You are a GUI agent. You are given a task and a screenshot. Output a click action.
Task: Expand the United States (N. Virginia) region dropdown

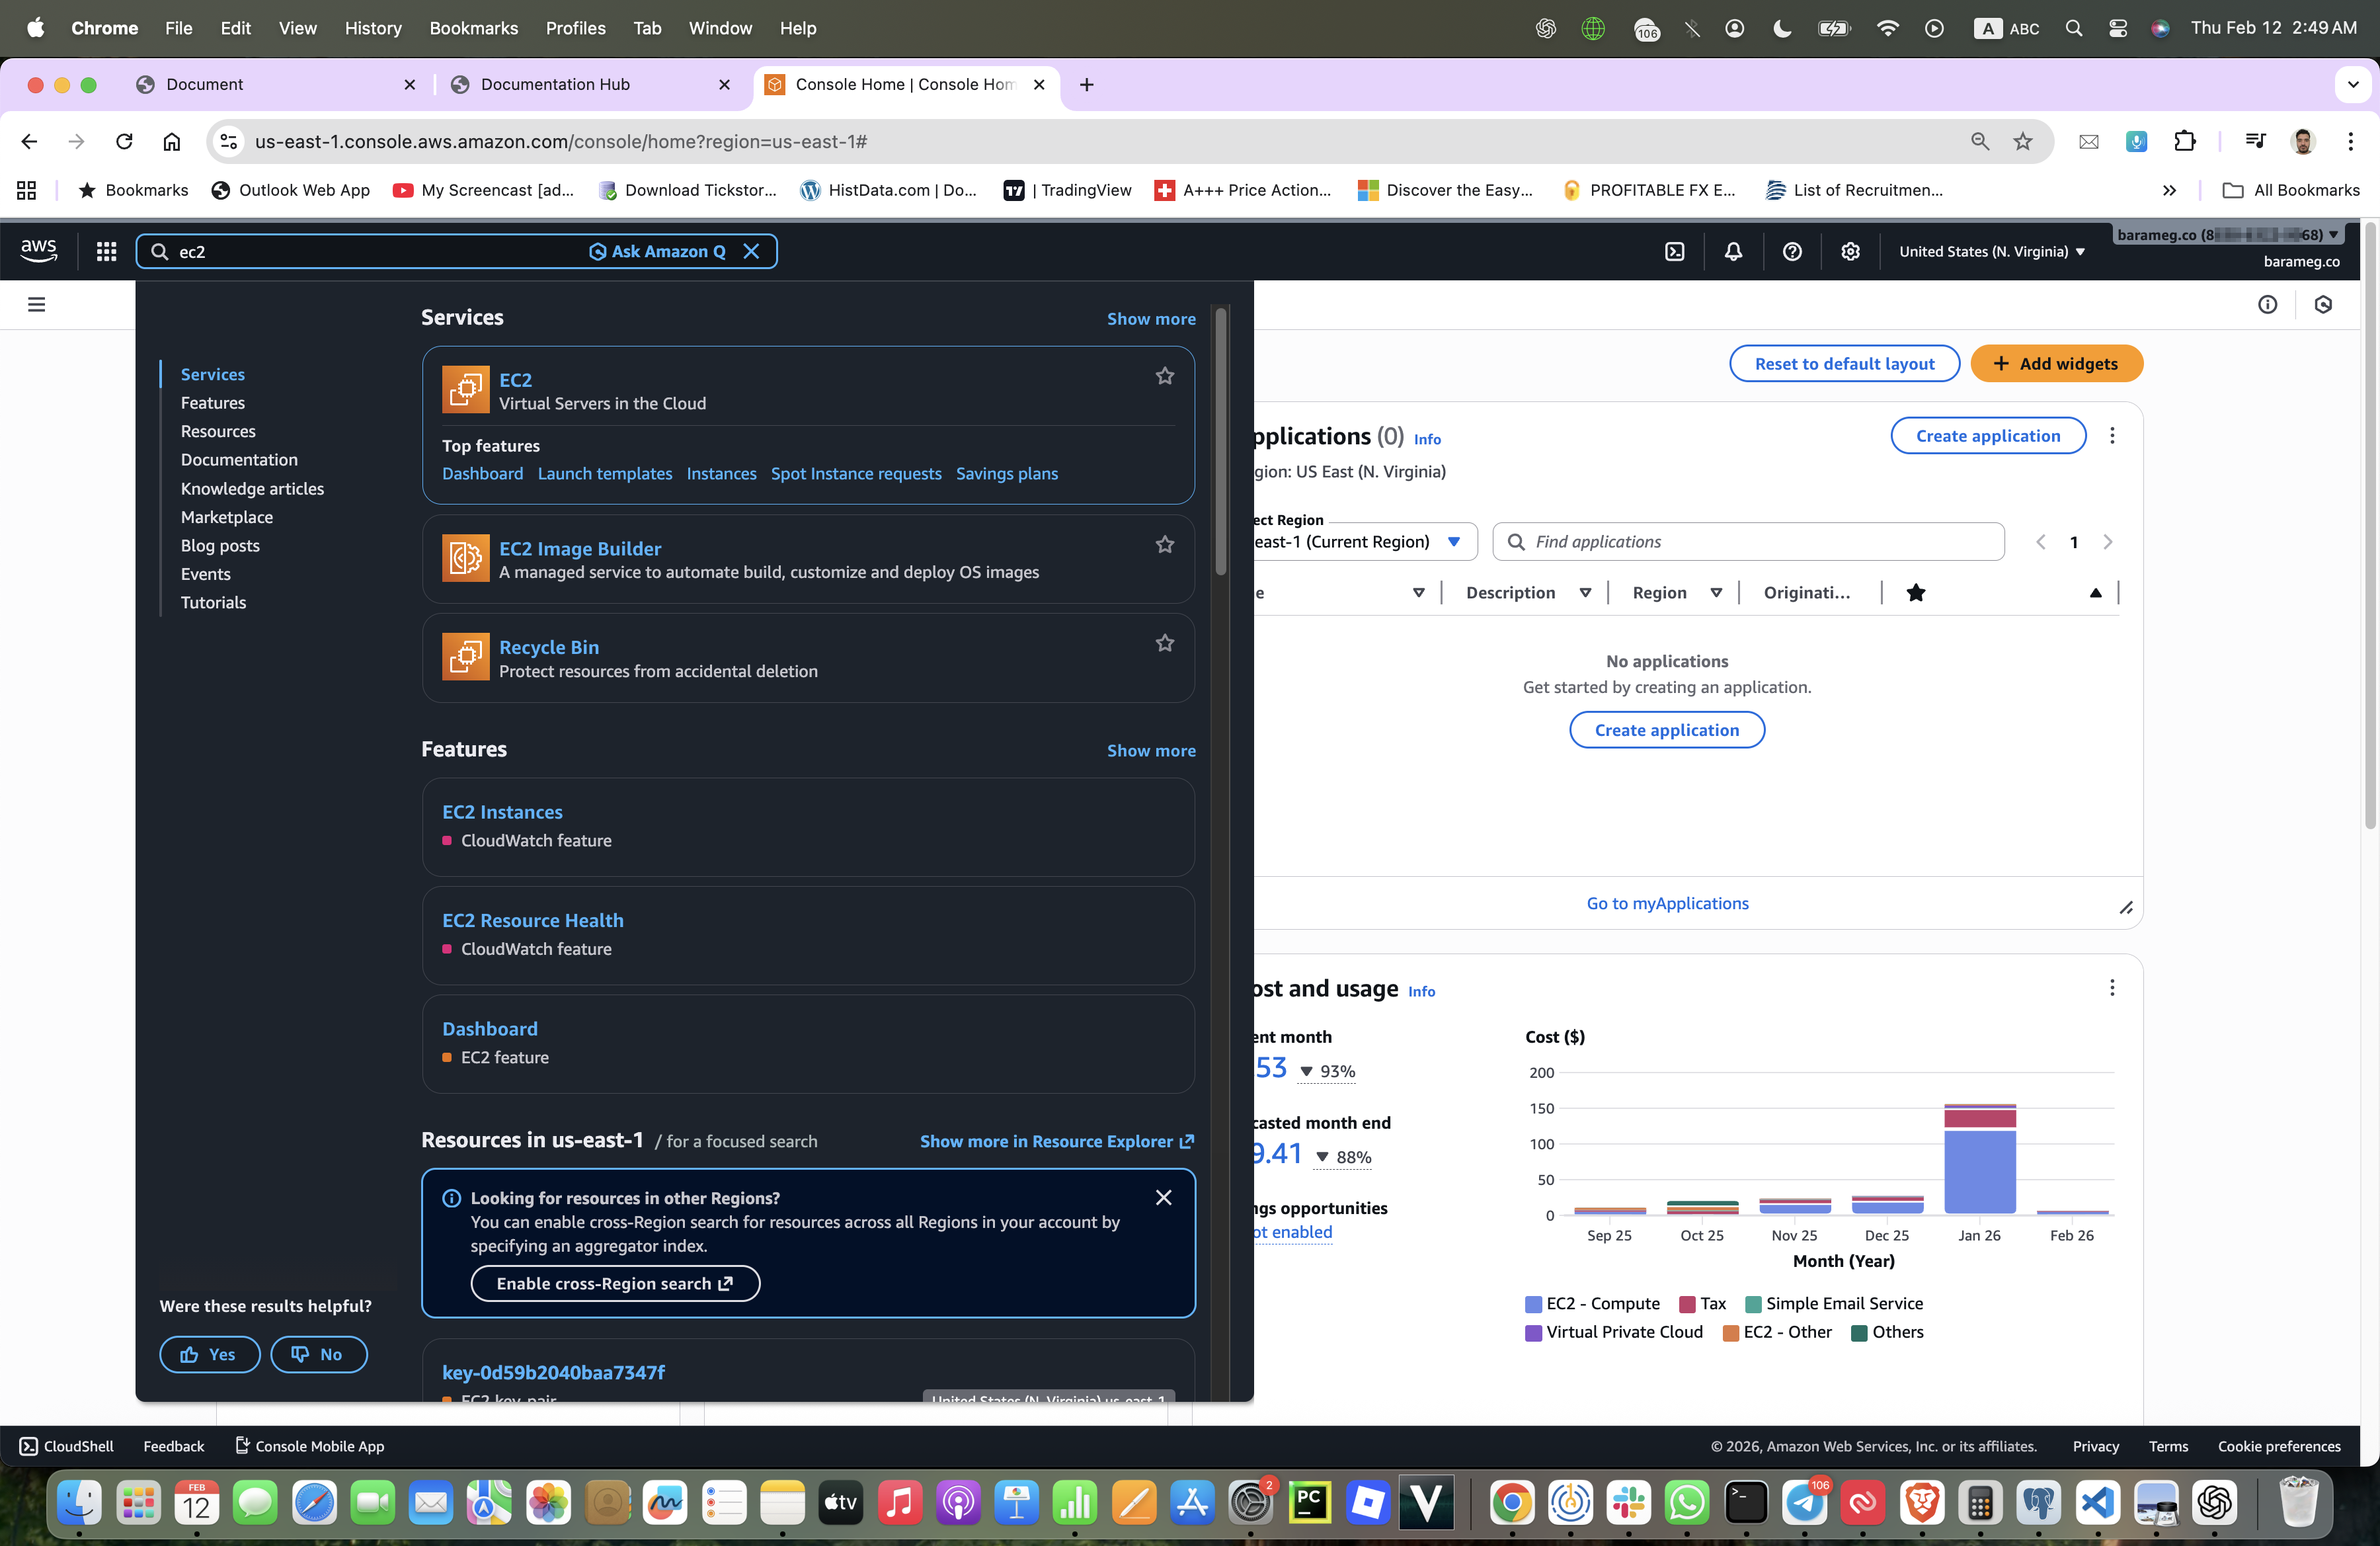pos(1991,251)
